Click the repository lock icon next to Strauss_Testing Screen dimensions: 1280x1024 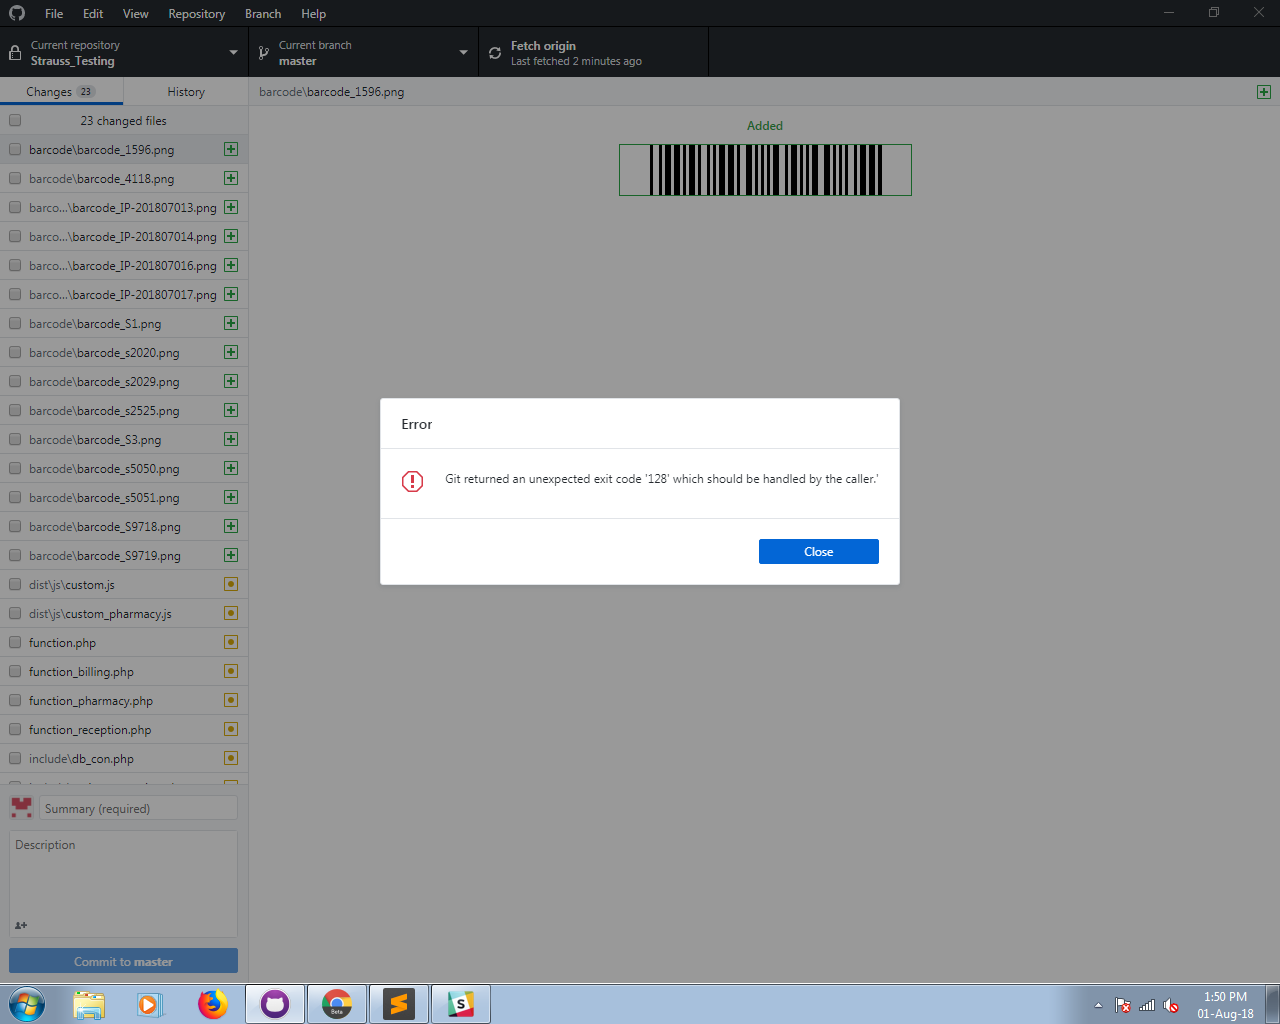click(15, 52)
